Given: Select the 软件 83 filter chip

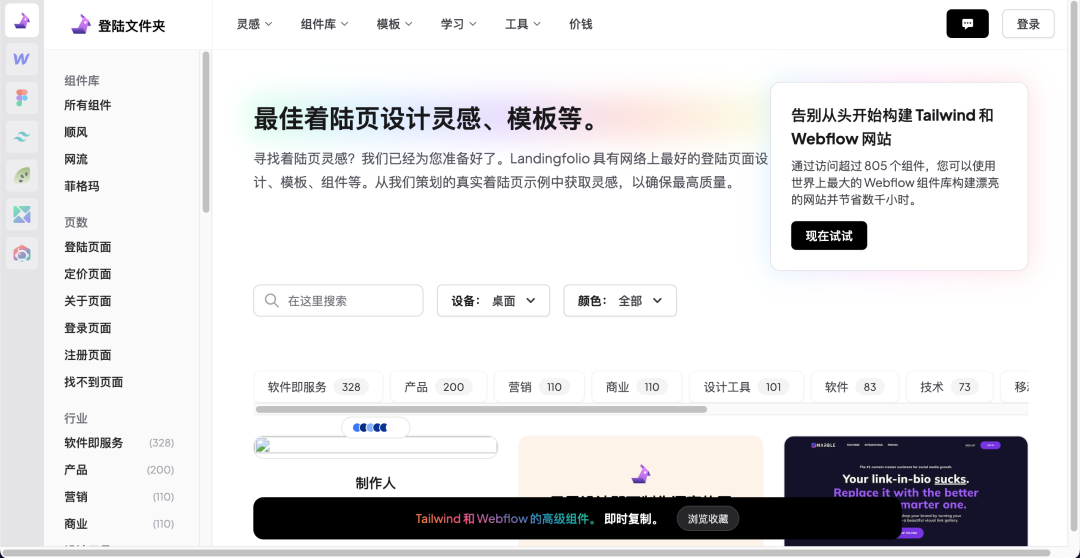Looking at the screenshot, I should tap(855, 386).
